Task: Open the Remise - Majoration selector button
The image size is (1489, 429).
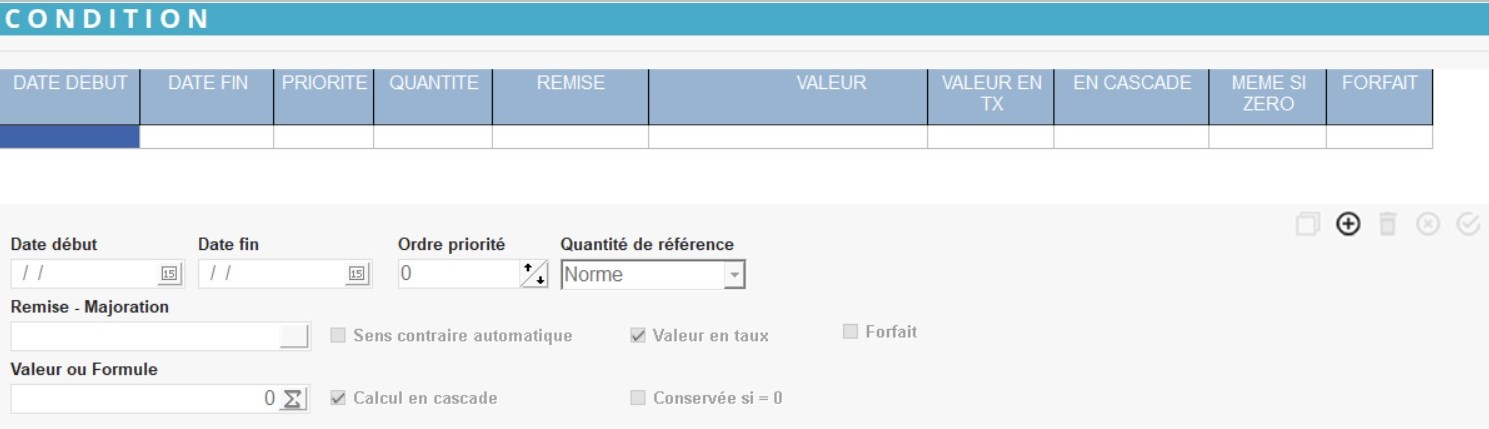Action: (294, 337)
